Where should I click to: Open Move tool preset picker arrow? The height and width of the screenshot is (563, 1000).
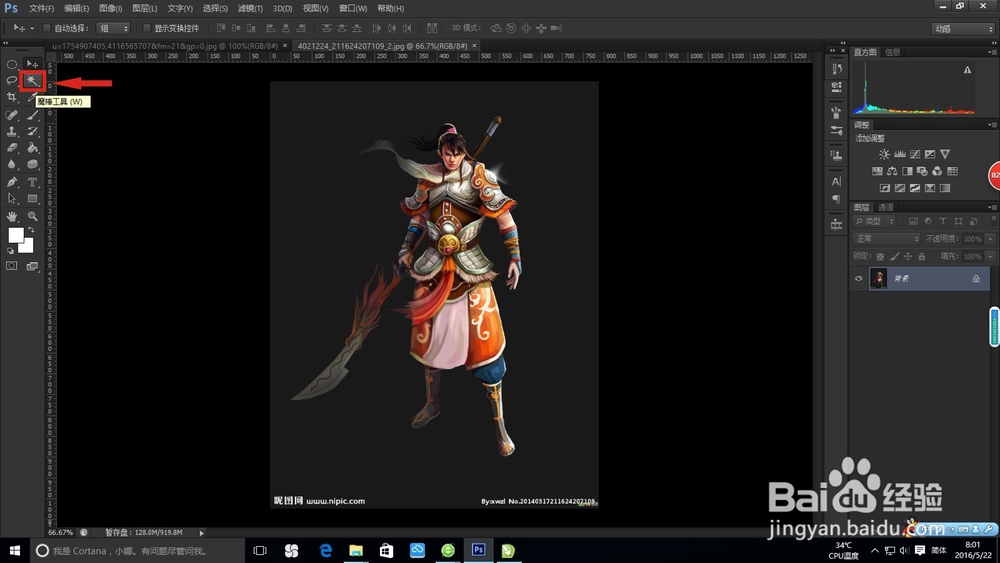(32, 28)
